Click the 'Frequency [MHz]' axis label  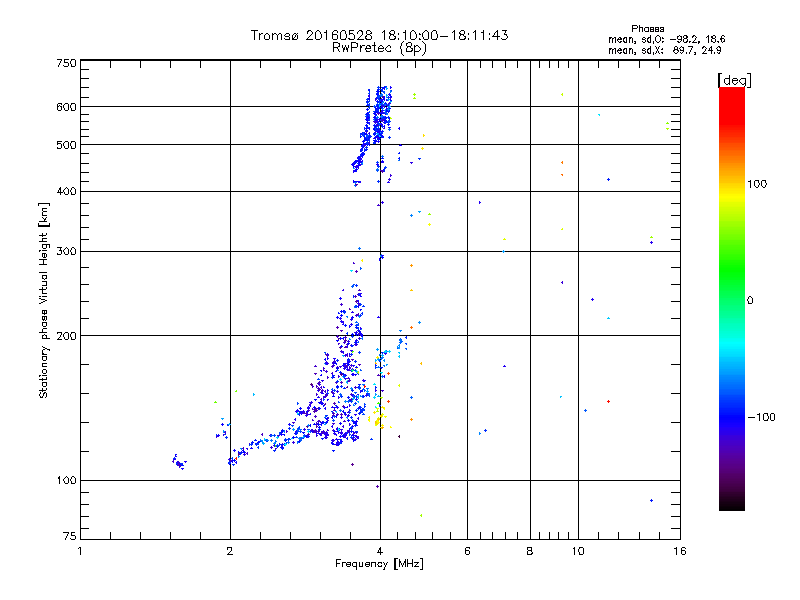point(379,564)
